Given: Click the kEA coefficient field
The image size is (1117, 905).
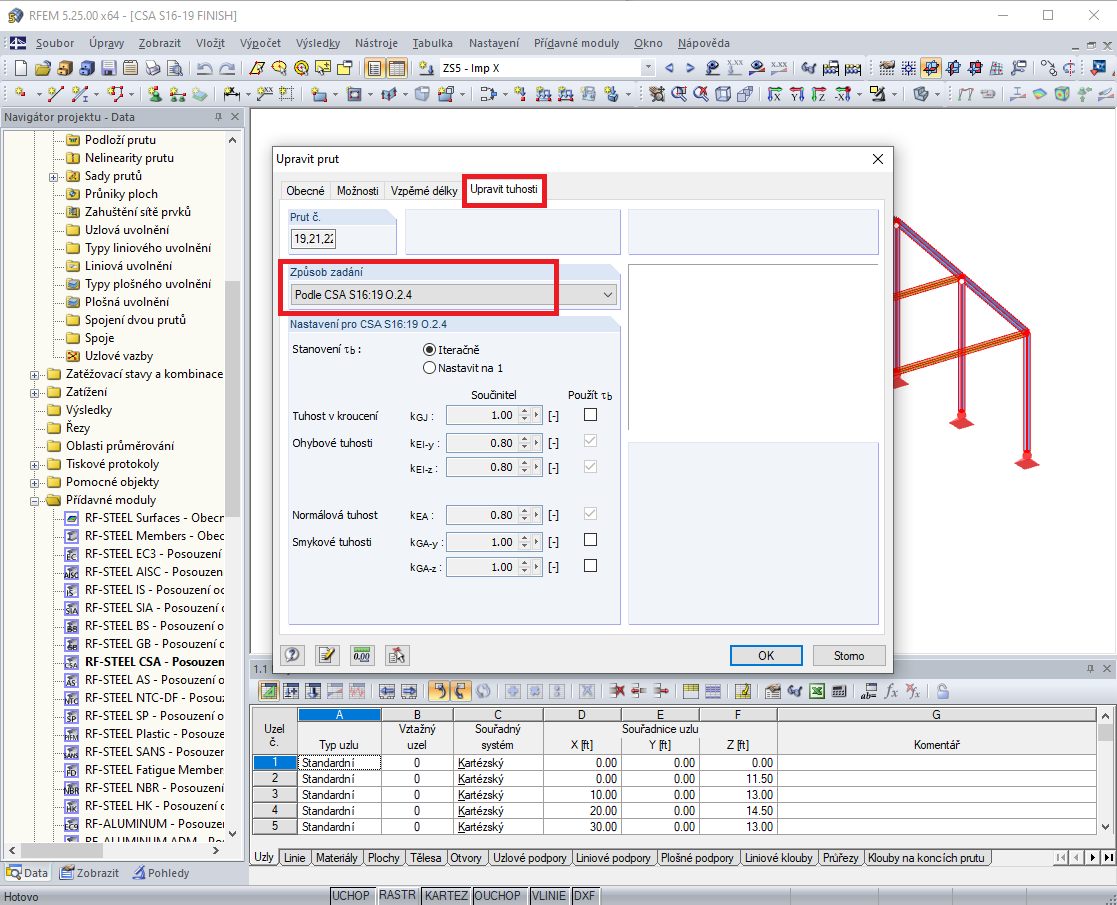Looking at the screenshot, I should (x=482, y=515).
